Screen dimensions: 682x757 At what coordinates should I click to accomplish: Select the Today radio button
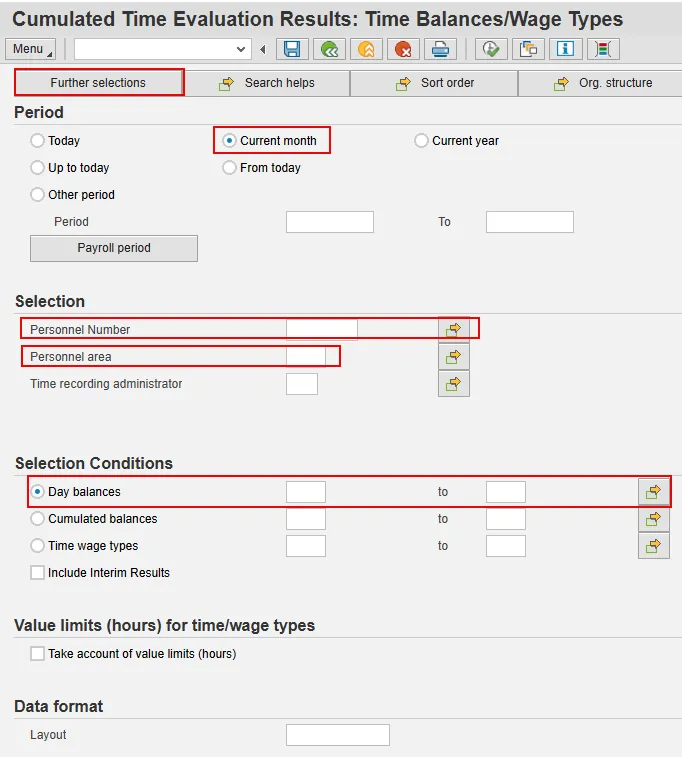37,140
